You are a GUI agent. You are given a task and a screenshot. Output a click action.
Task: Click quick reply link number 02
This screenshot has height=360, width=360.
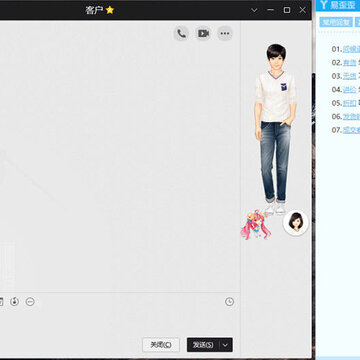pos(349,63)
